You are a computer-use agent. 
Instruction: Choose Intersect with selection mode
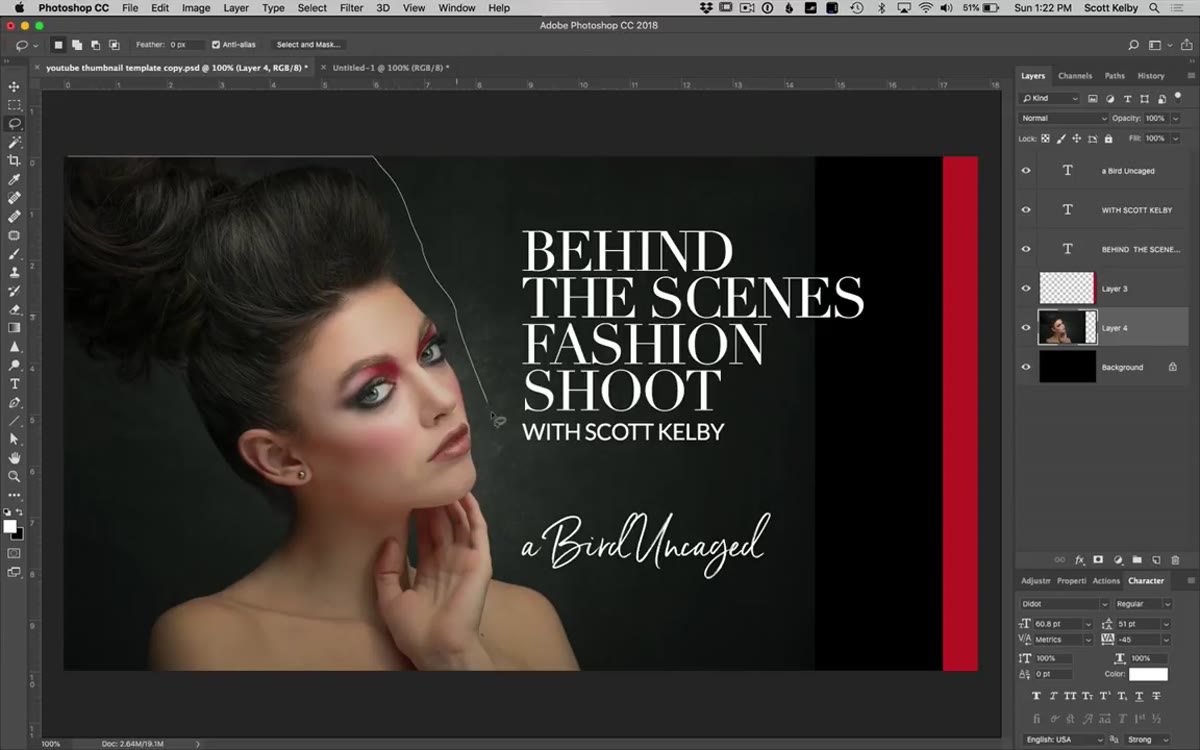tap(114, 45)
